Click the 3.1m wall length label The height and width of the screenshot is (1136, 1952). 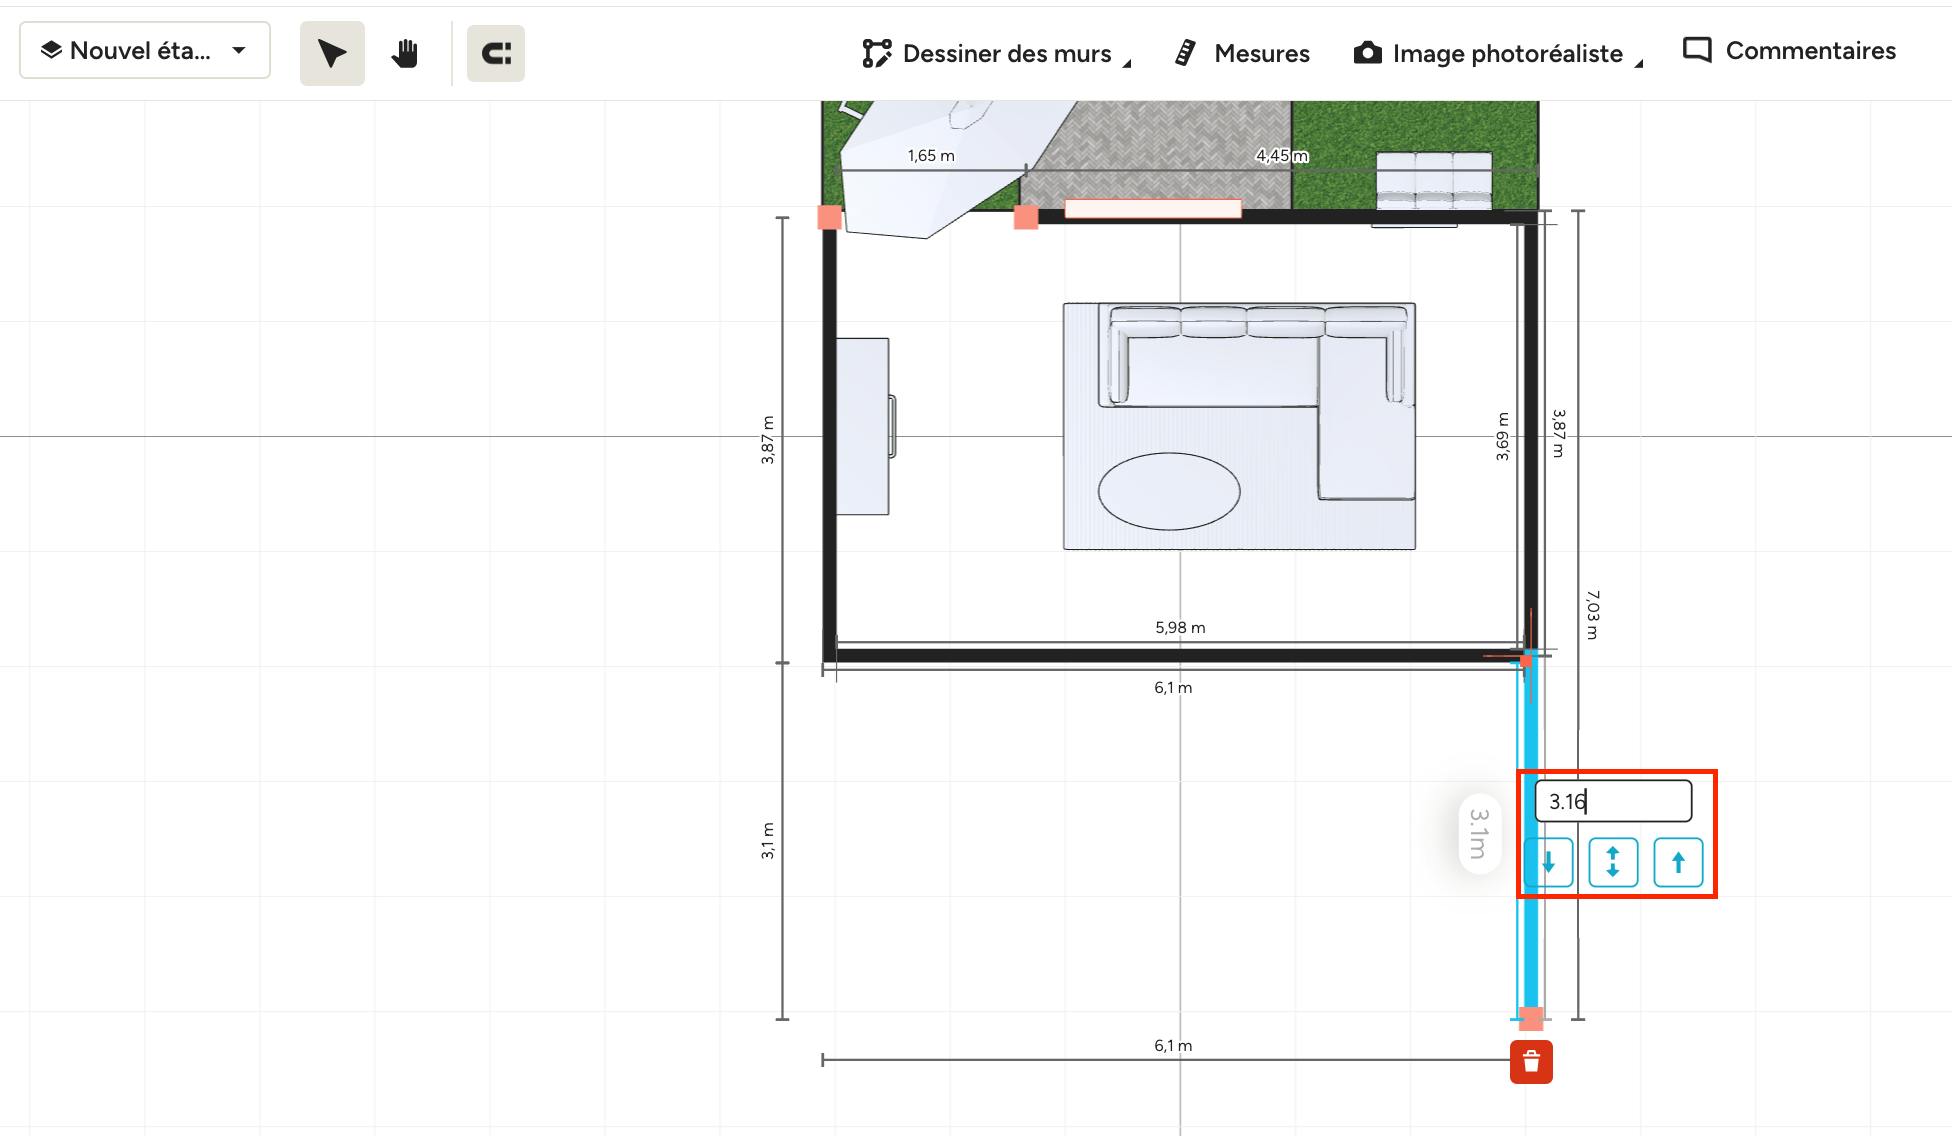click(x=1479, y=834)
